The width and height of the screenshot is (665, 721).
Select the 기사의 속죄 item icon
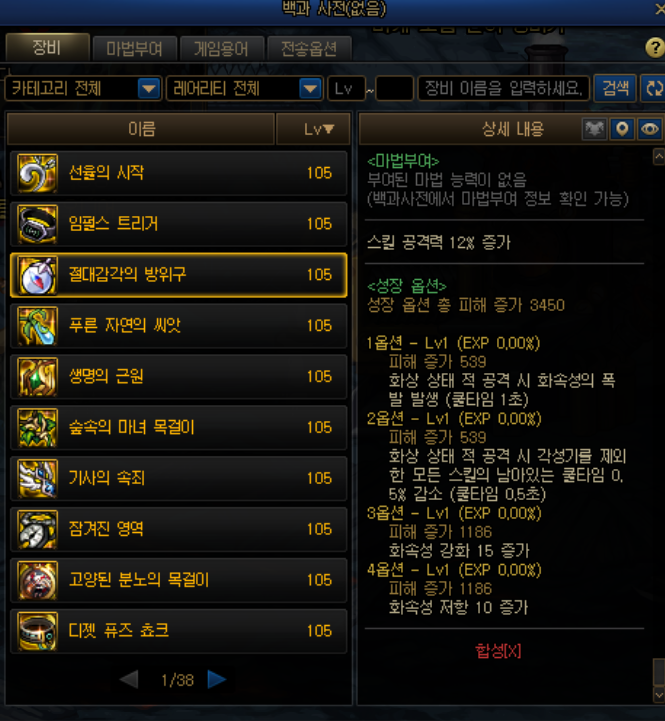coord(37,479)
